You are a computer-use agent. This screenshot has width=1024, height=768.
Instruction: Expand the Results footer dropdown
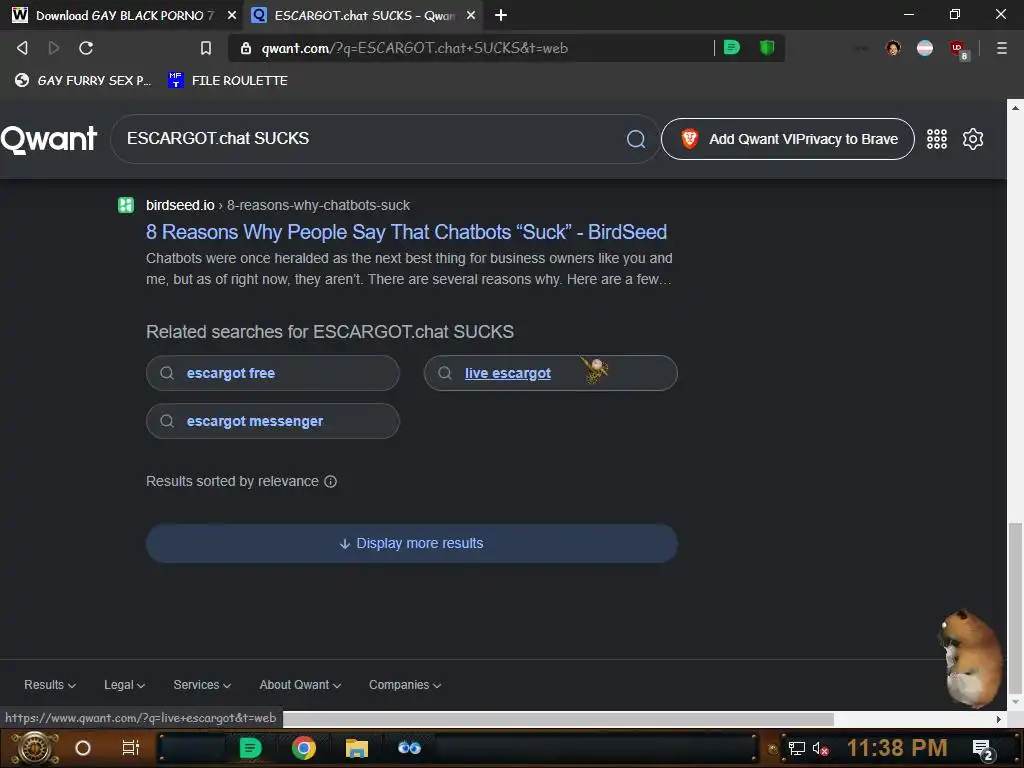coord(50,684)
